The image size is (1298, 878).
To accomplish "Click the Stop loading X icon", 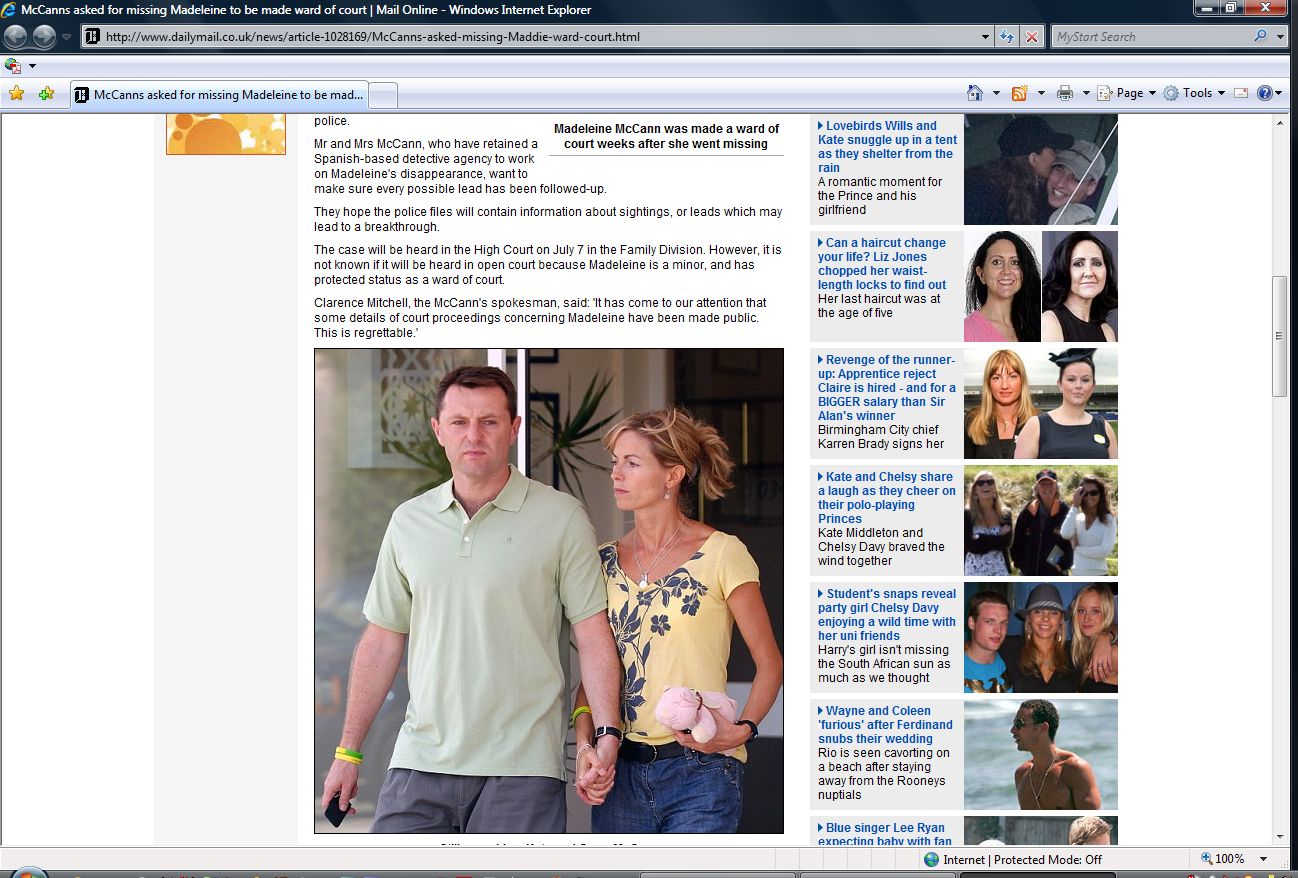I will pos(1032,37).
